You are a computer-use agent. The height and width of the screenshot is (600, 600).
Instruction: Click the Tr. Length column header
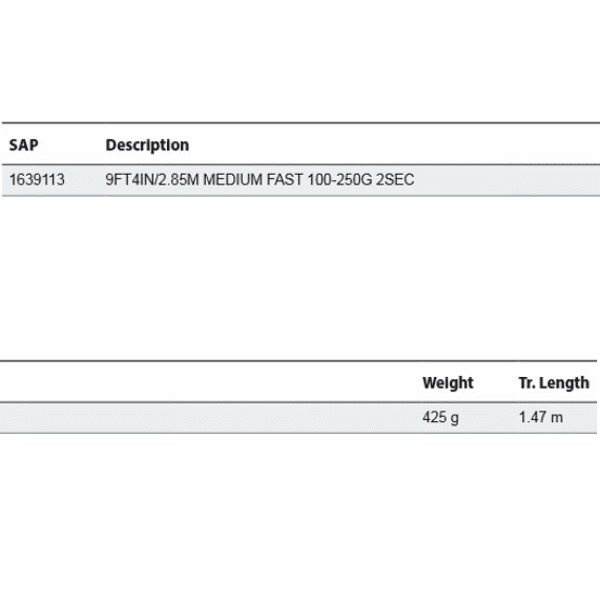(553, 383)
